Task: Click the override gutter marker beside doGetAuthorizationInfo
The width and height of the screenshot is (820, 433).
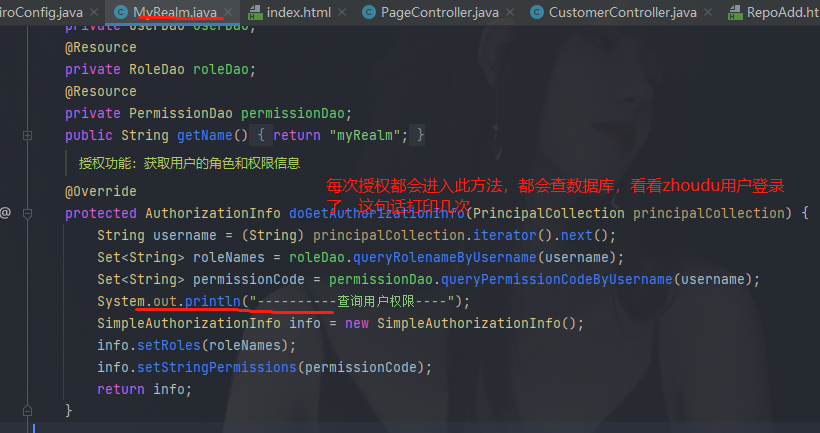Action: click(5, 213)
